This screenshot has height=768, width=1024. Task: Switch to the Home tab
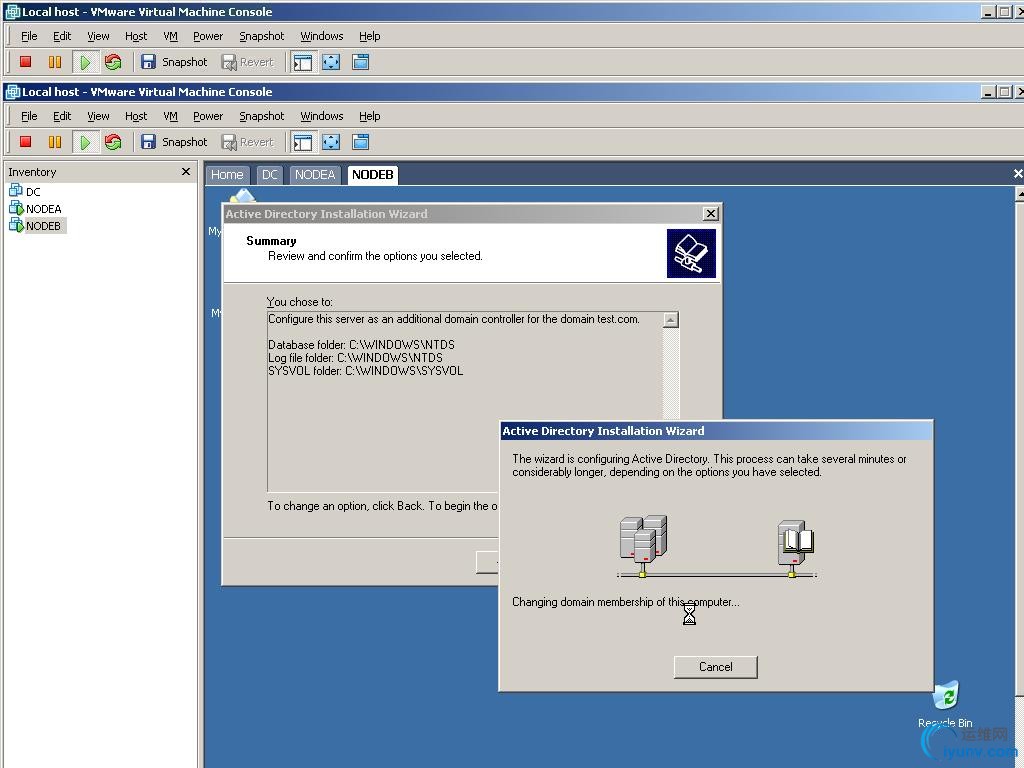pyautogui.click(x=227, y=175)
